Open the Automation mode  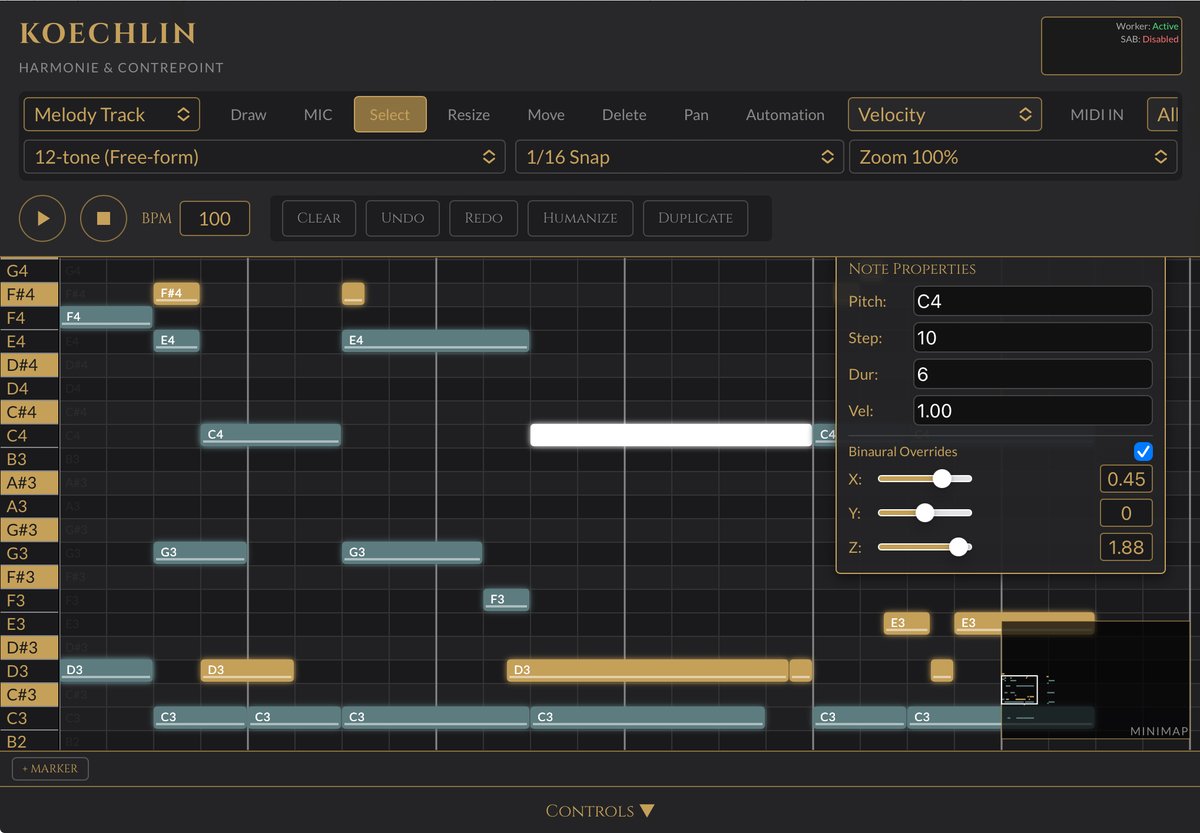pos(785,114)
